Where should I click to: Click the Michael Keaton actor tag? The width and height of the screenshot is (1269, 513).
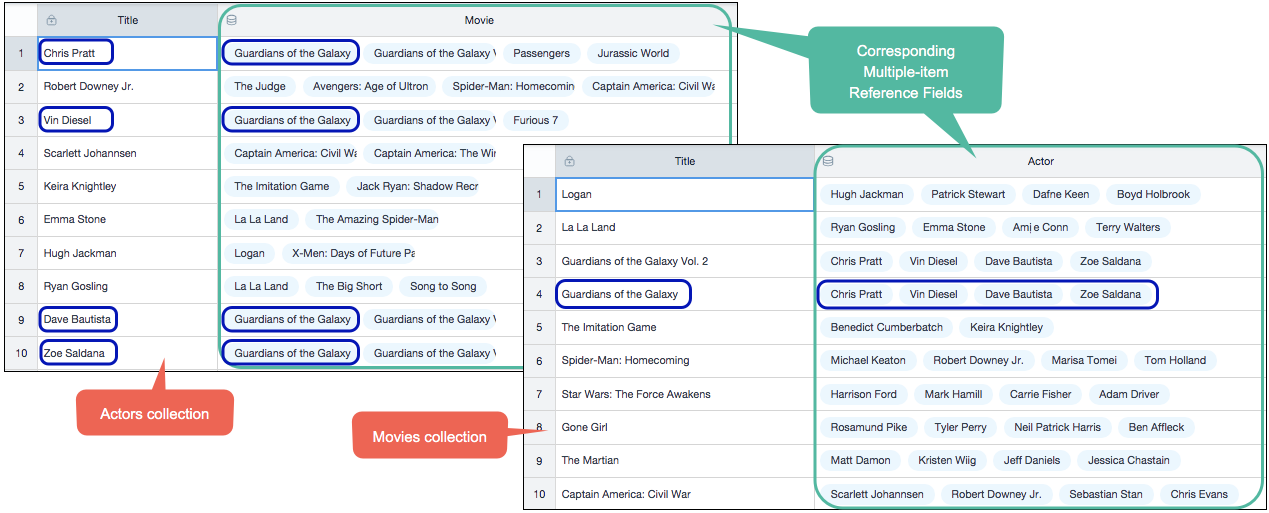pyautogui.click(x=868, y=360)
